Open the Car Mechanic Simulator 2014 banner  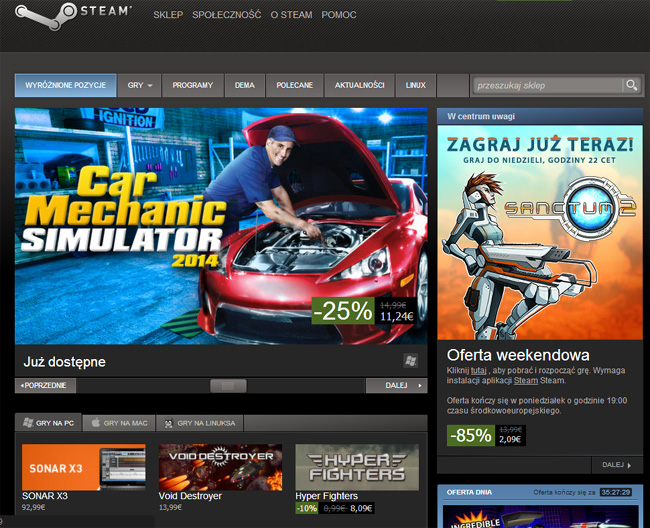click(x=221, y=226)
